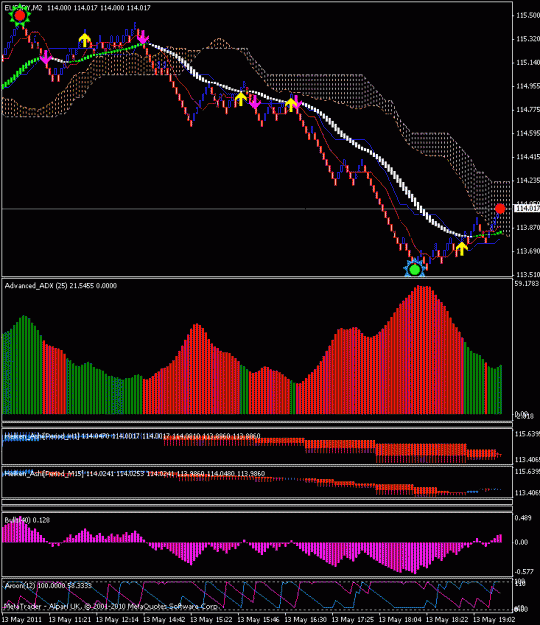Viewport: 540px width, 625px height.
Task: Click the 115.140 price axis label
Action: tap(528, 62)
